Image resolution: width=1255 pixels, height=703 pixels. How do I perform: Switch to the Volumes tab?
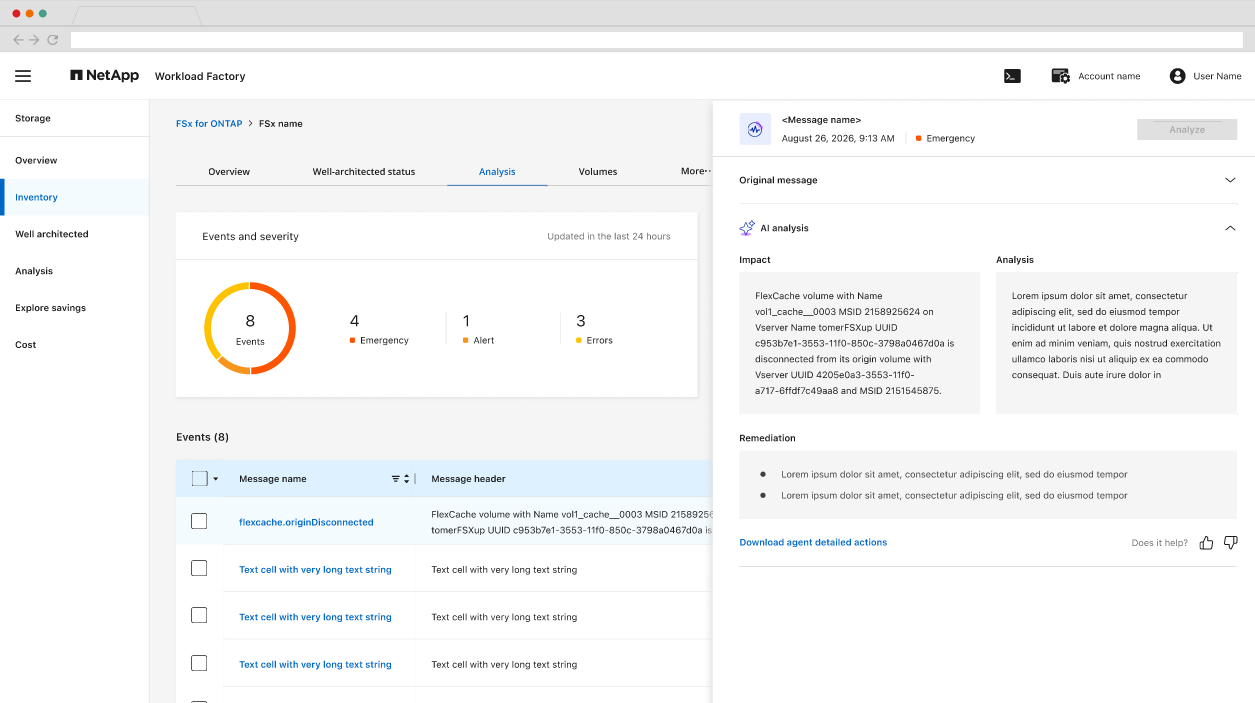pyautogui.click(x=598, y=172)
